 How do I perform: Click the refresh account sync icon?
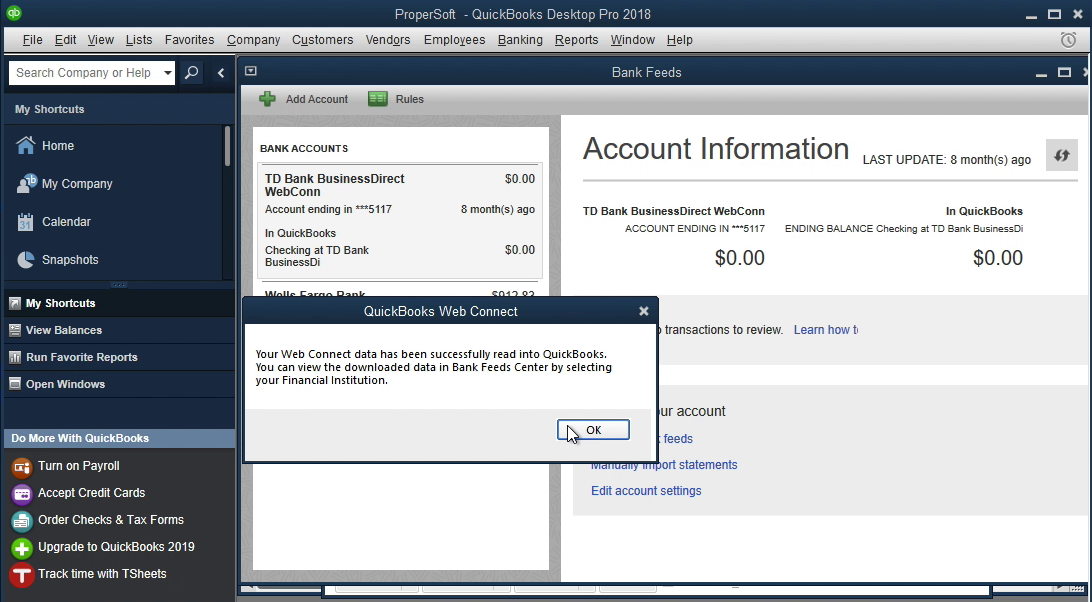1061,155
